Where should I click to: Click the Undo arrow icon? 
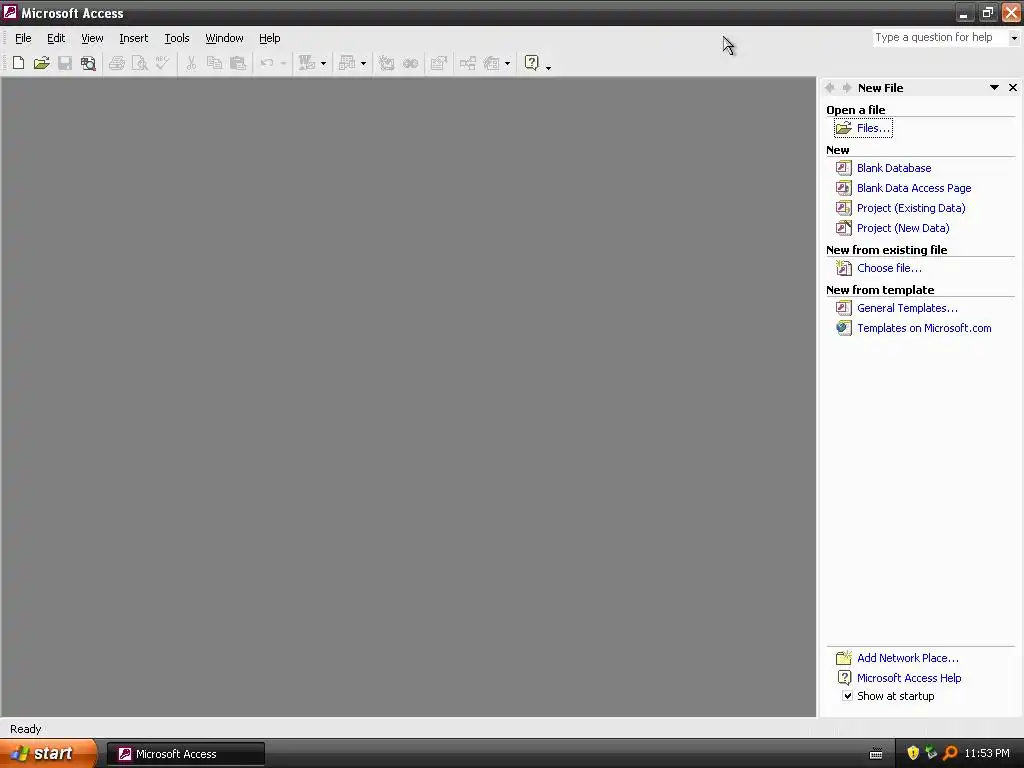tap(267, 63)
